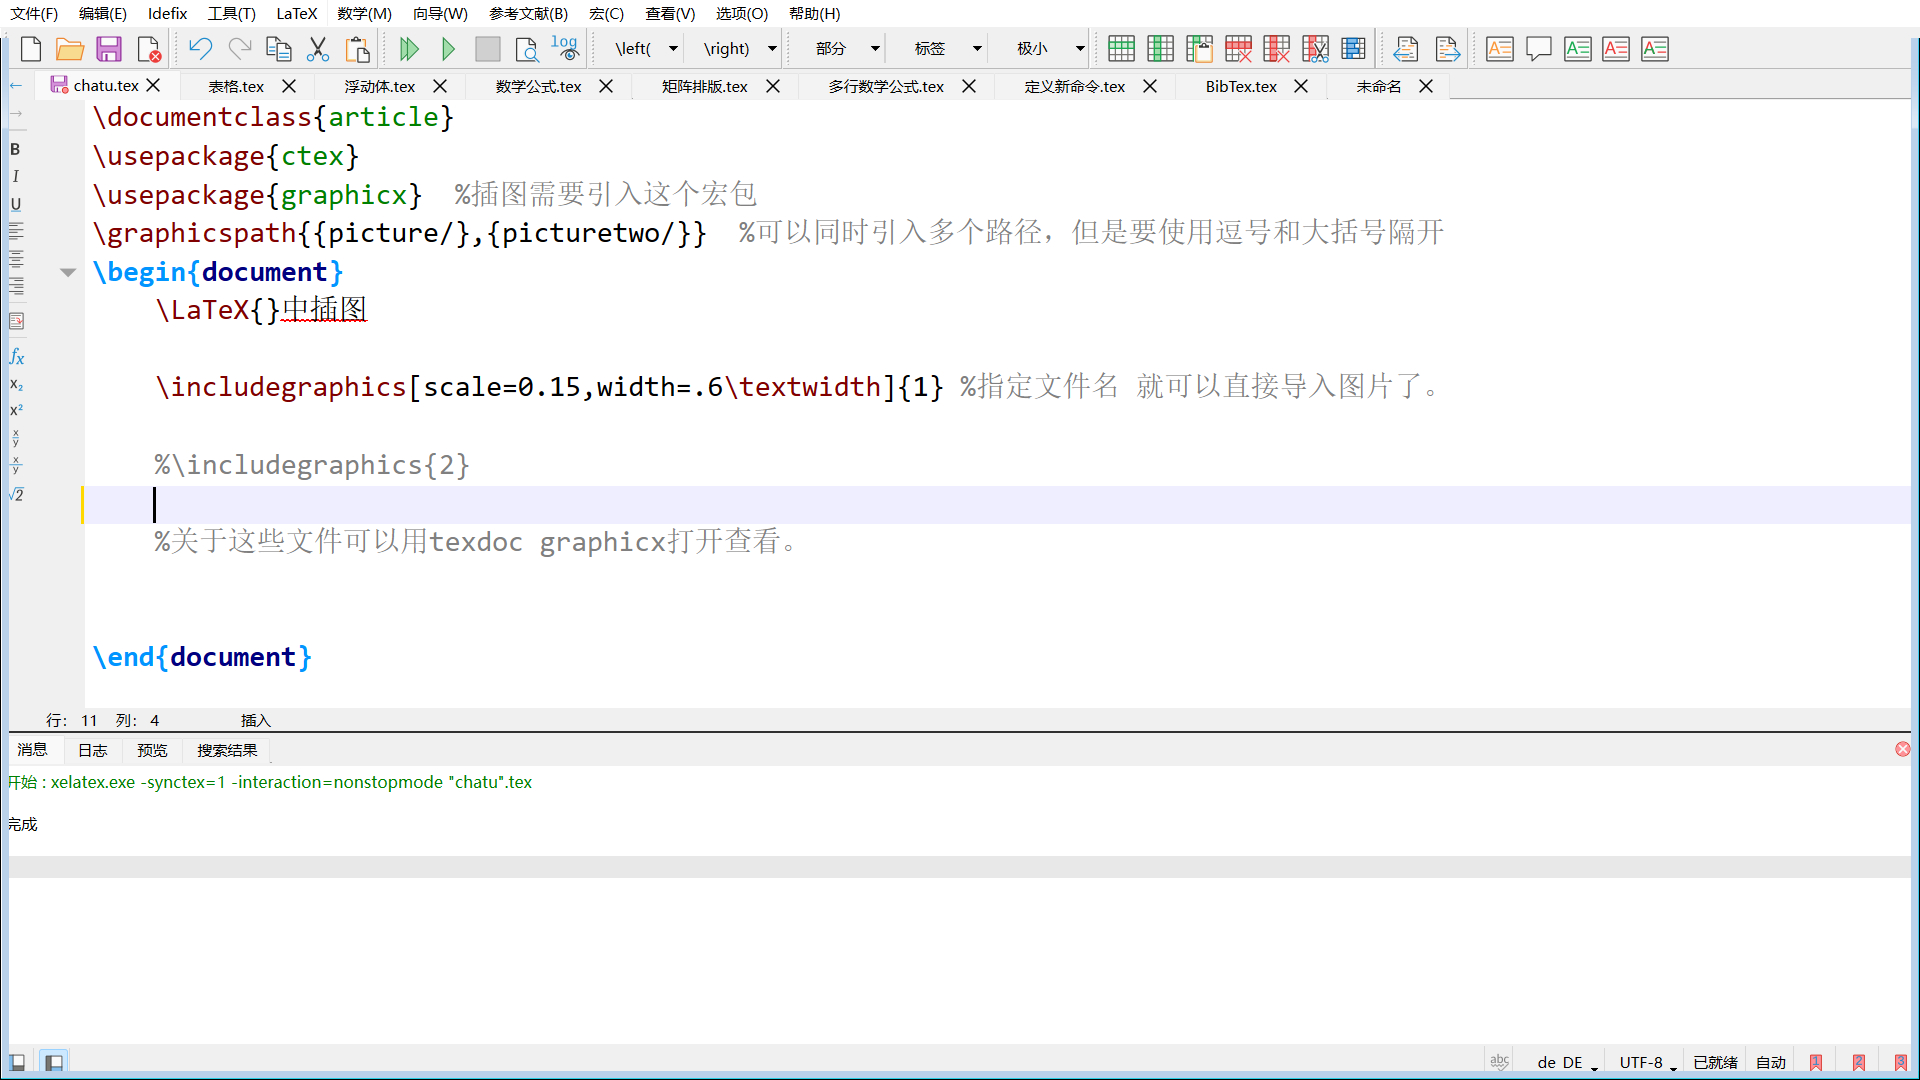Screen dimensions: 1920x1080
Task: Open the 日志 log panel tab
Action: [92, 750]
